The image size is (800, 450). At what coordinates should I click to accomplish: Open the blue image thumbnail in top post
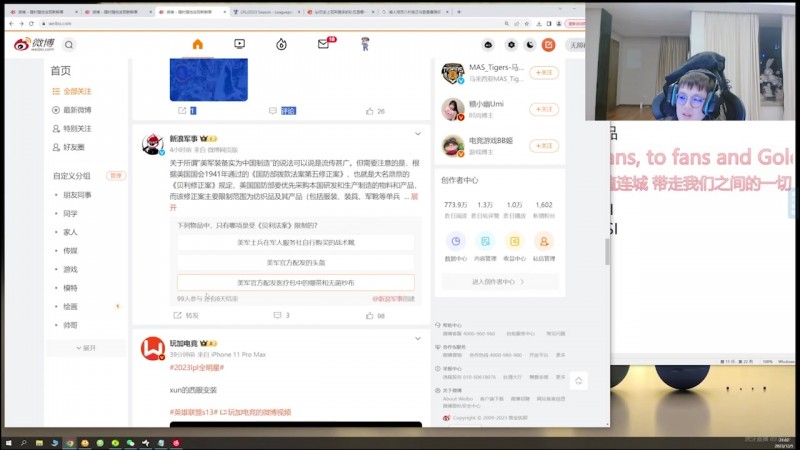pyautogui.click(x=209, y=79)
